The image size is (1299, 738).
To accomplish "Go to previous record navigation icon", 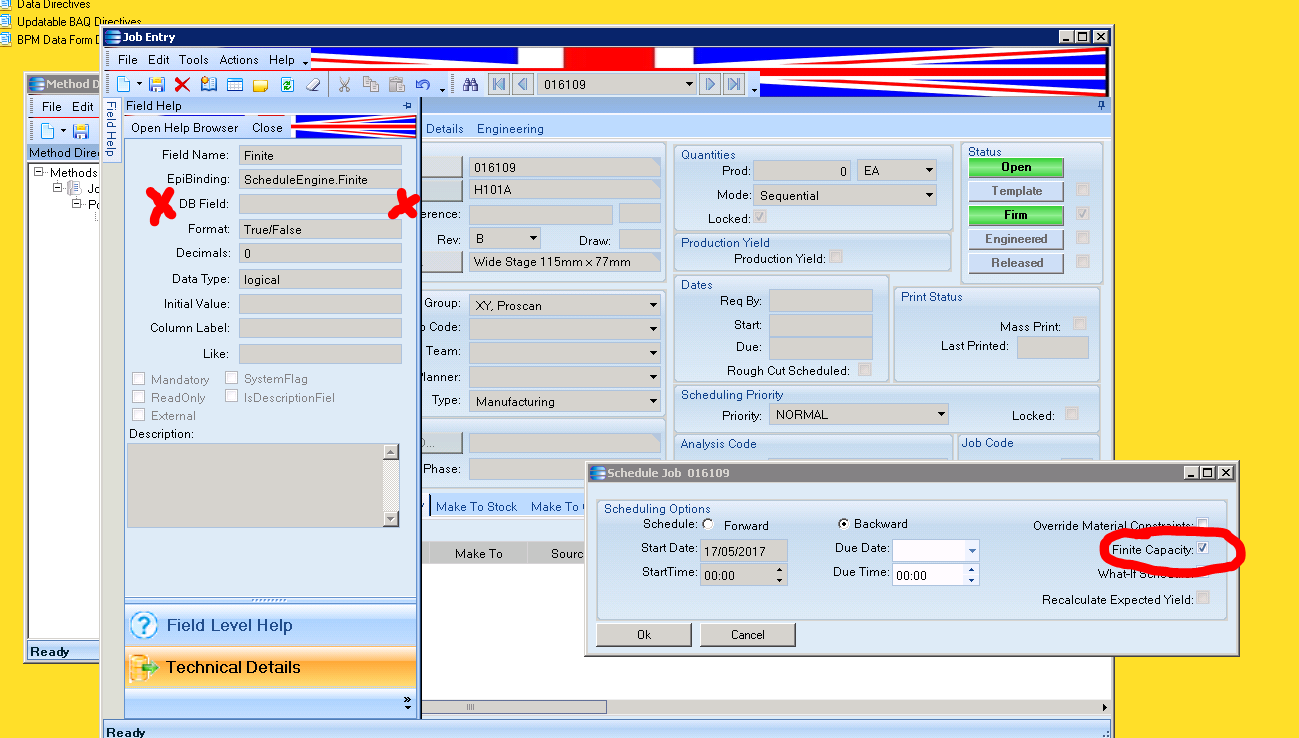I will (x=522, y=84).
